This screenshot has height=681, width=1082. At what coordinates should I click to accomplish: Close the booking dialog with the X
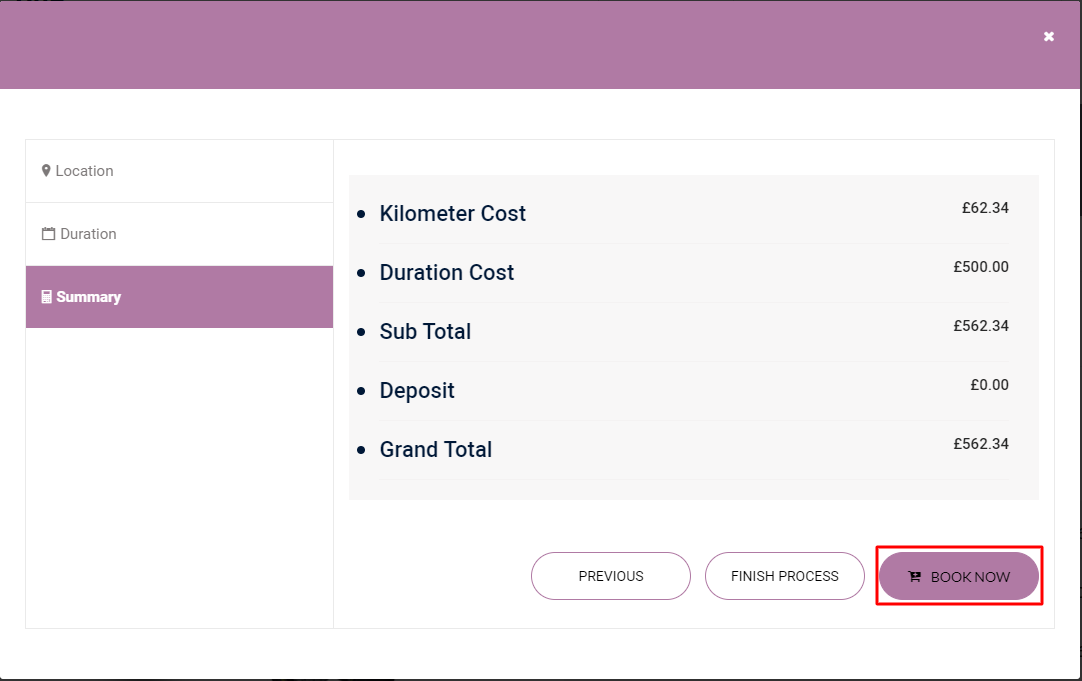click(1048, 36)
